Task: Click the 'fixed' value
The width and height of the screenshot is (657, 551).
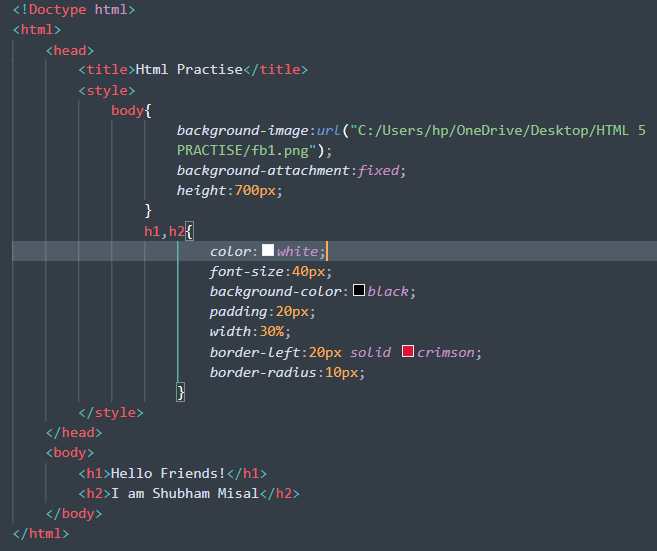Action: coord(378,171)
